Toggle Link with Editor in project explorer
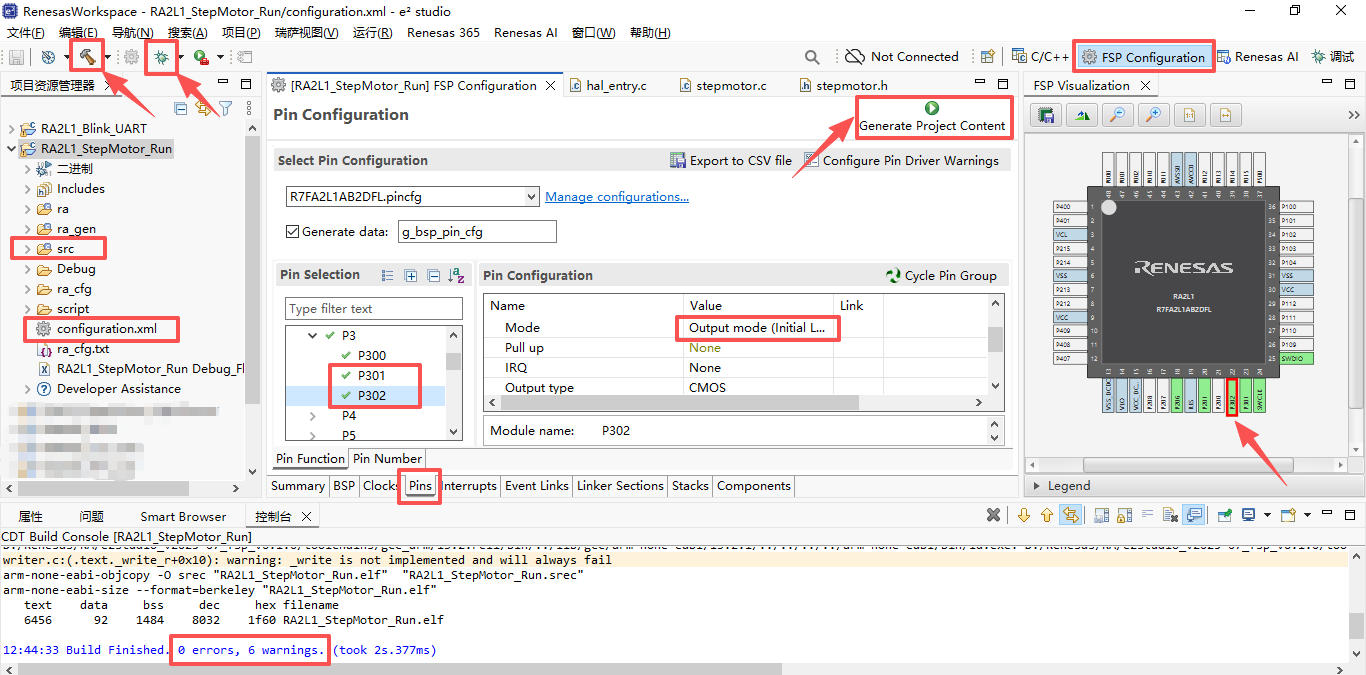This screenshot has width=1366, height=675. (x=204, y=108)
